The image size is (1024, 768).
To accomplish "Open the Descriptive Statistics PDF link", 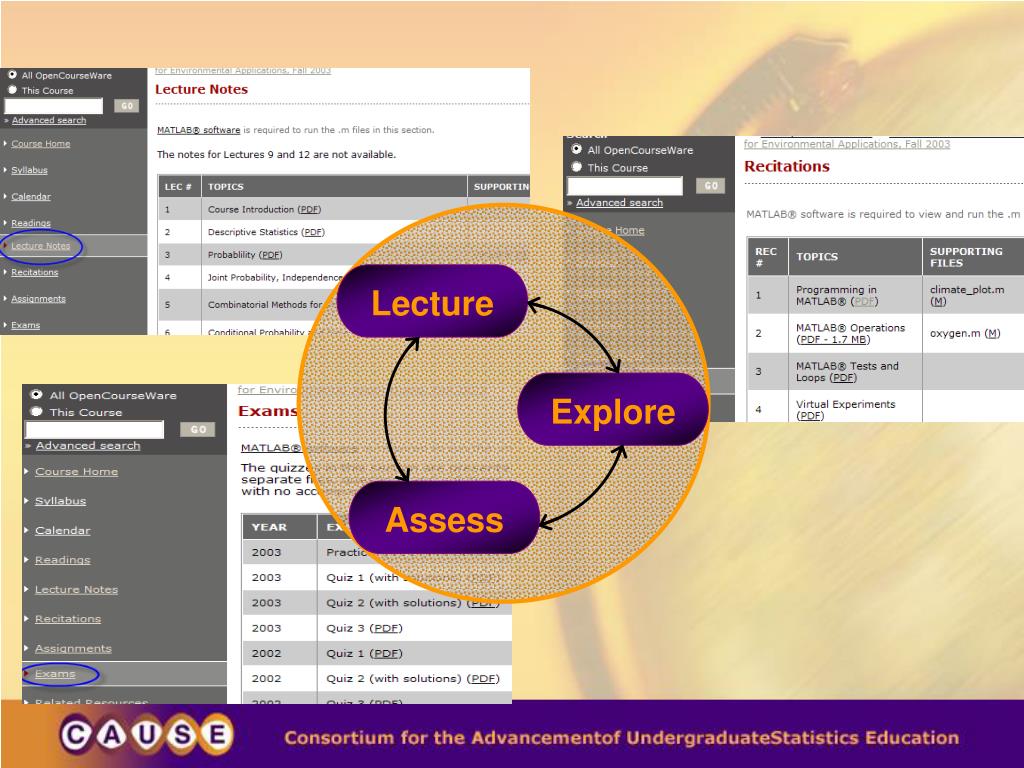I will click(x=313, y=232).
